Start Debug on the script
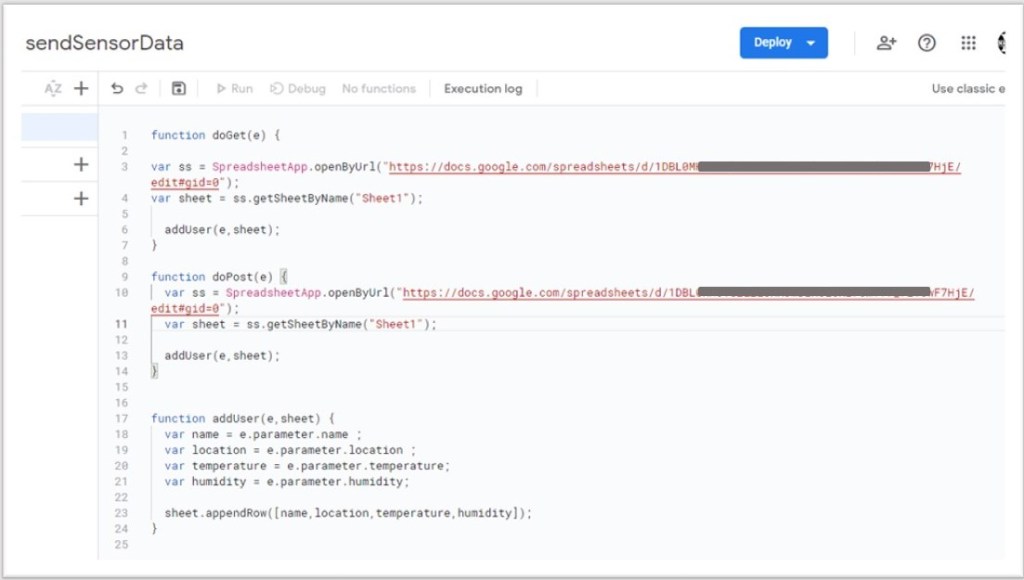1024x580 pixels. click(x=298, y=89)
